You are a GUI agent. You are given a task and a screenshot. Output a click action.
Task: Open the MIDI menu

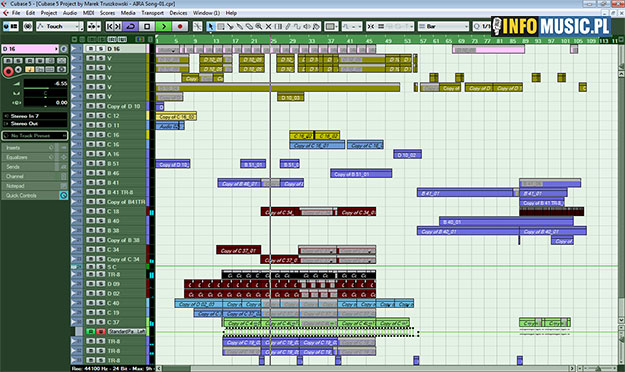[x=88, y=13]
